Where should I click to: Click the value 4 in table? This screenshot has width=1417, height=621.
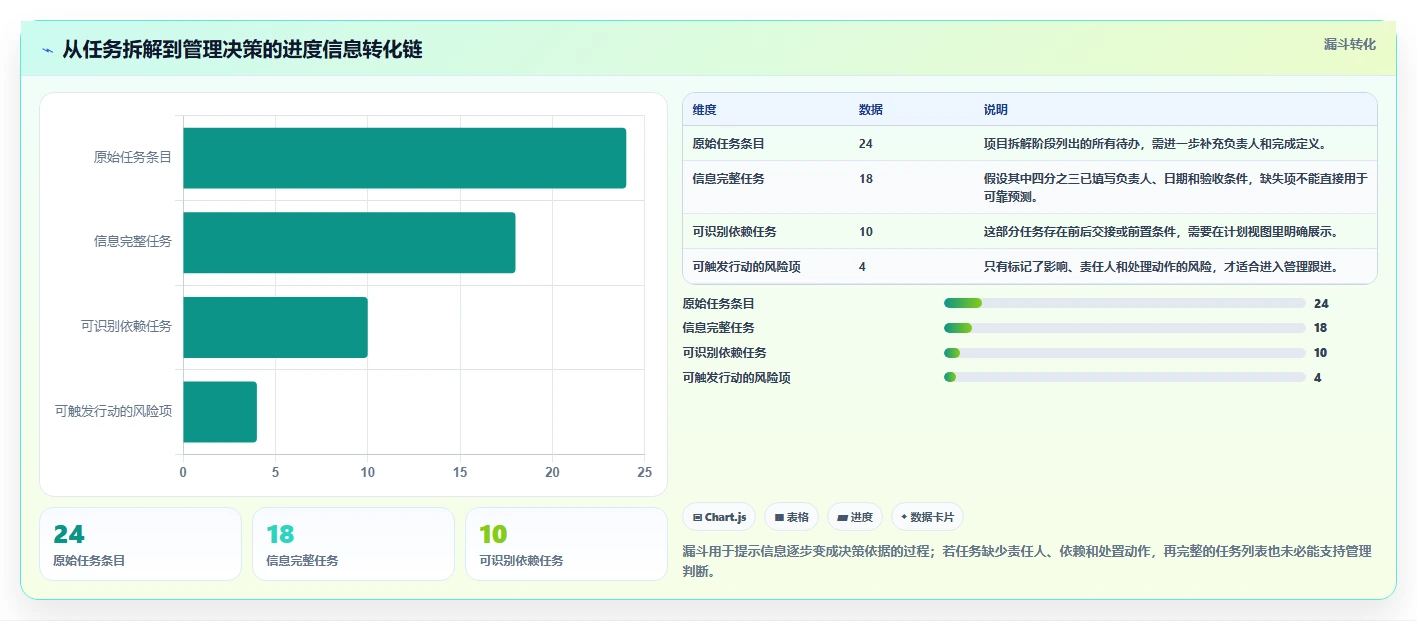coord(862,267)
